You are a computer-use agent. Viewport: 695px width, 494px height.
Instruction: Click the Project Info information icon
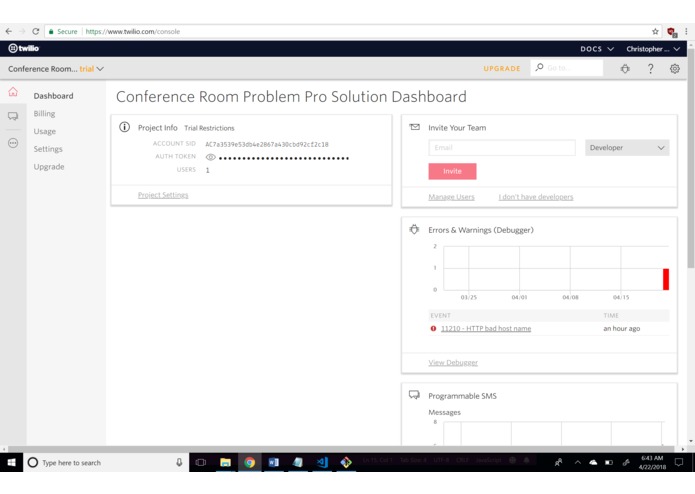pos(125,127)
